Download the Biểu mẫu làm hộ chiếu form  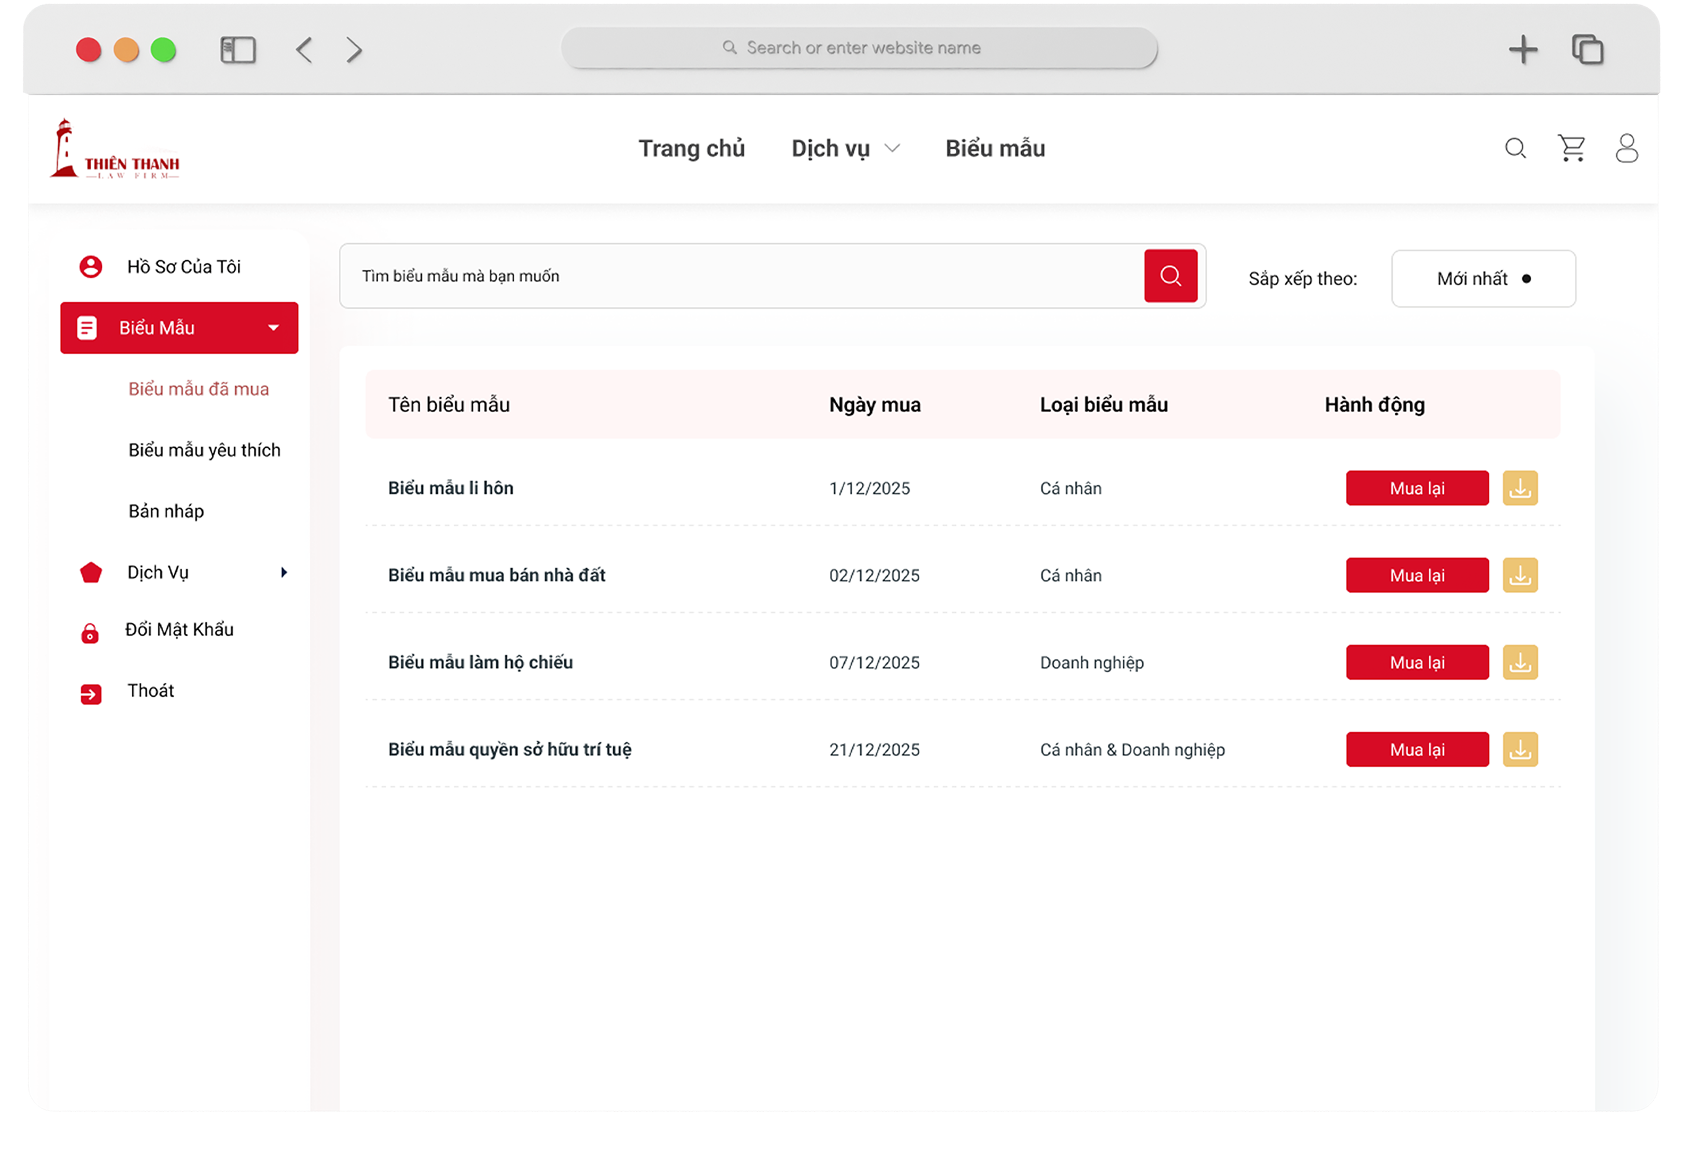point(1520,662)
